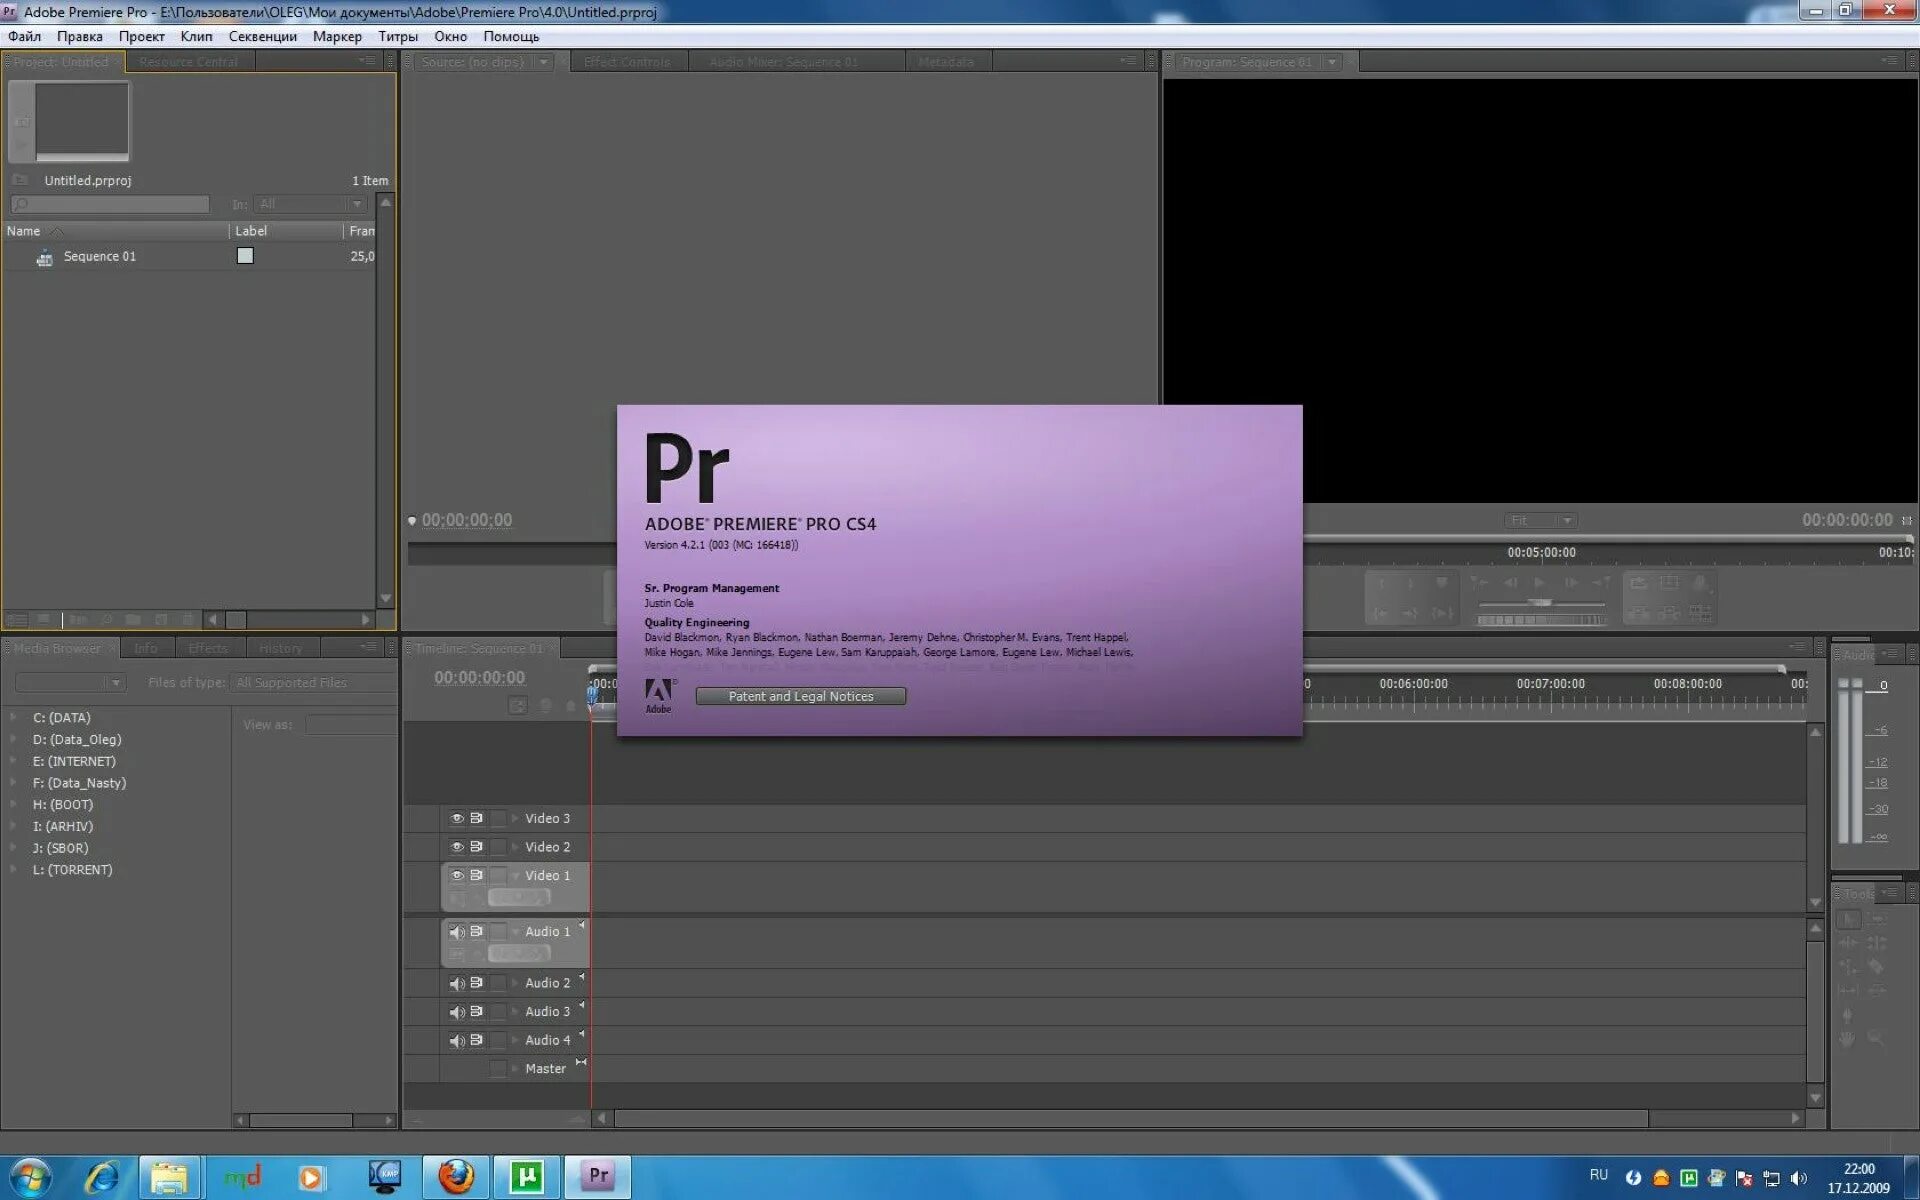The image size is (1920, 1200).
Task: Click the Play button in Program monitor
Action: tap(1540, 582)
